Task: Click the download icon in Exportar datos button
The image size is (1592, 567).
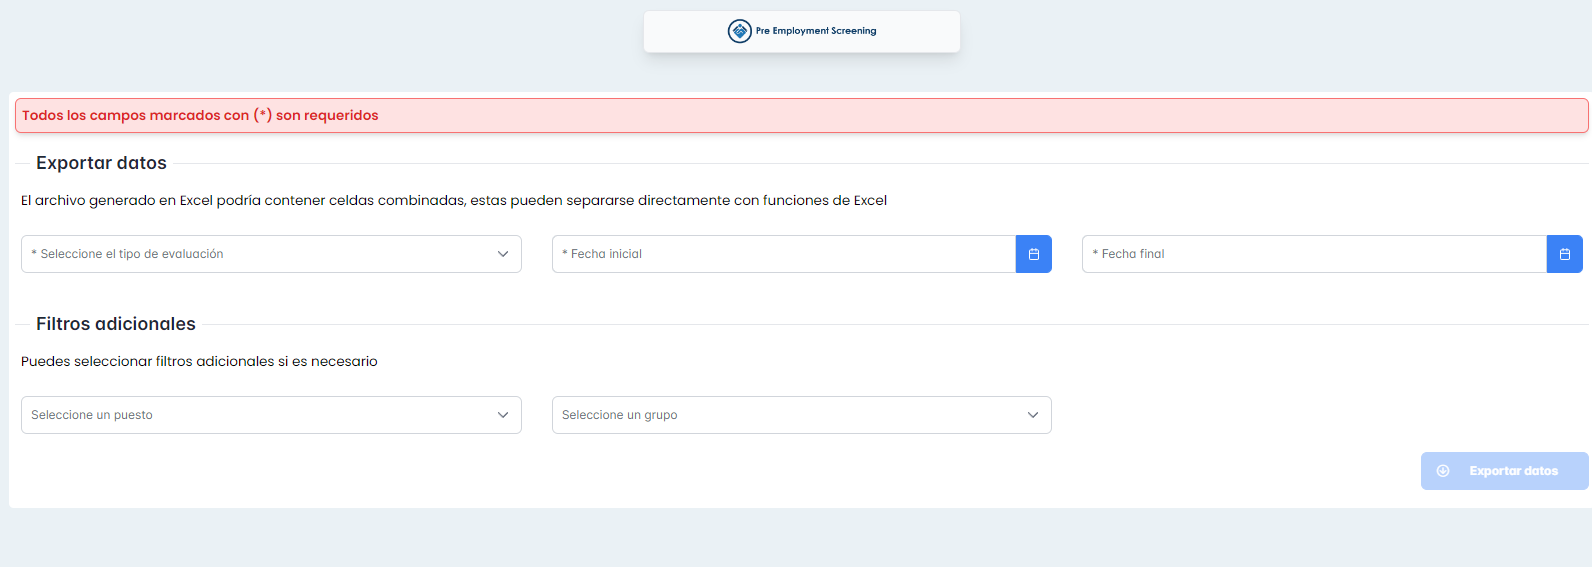Action: click(1443, 471)
